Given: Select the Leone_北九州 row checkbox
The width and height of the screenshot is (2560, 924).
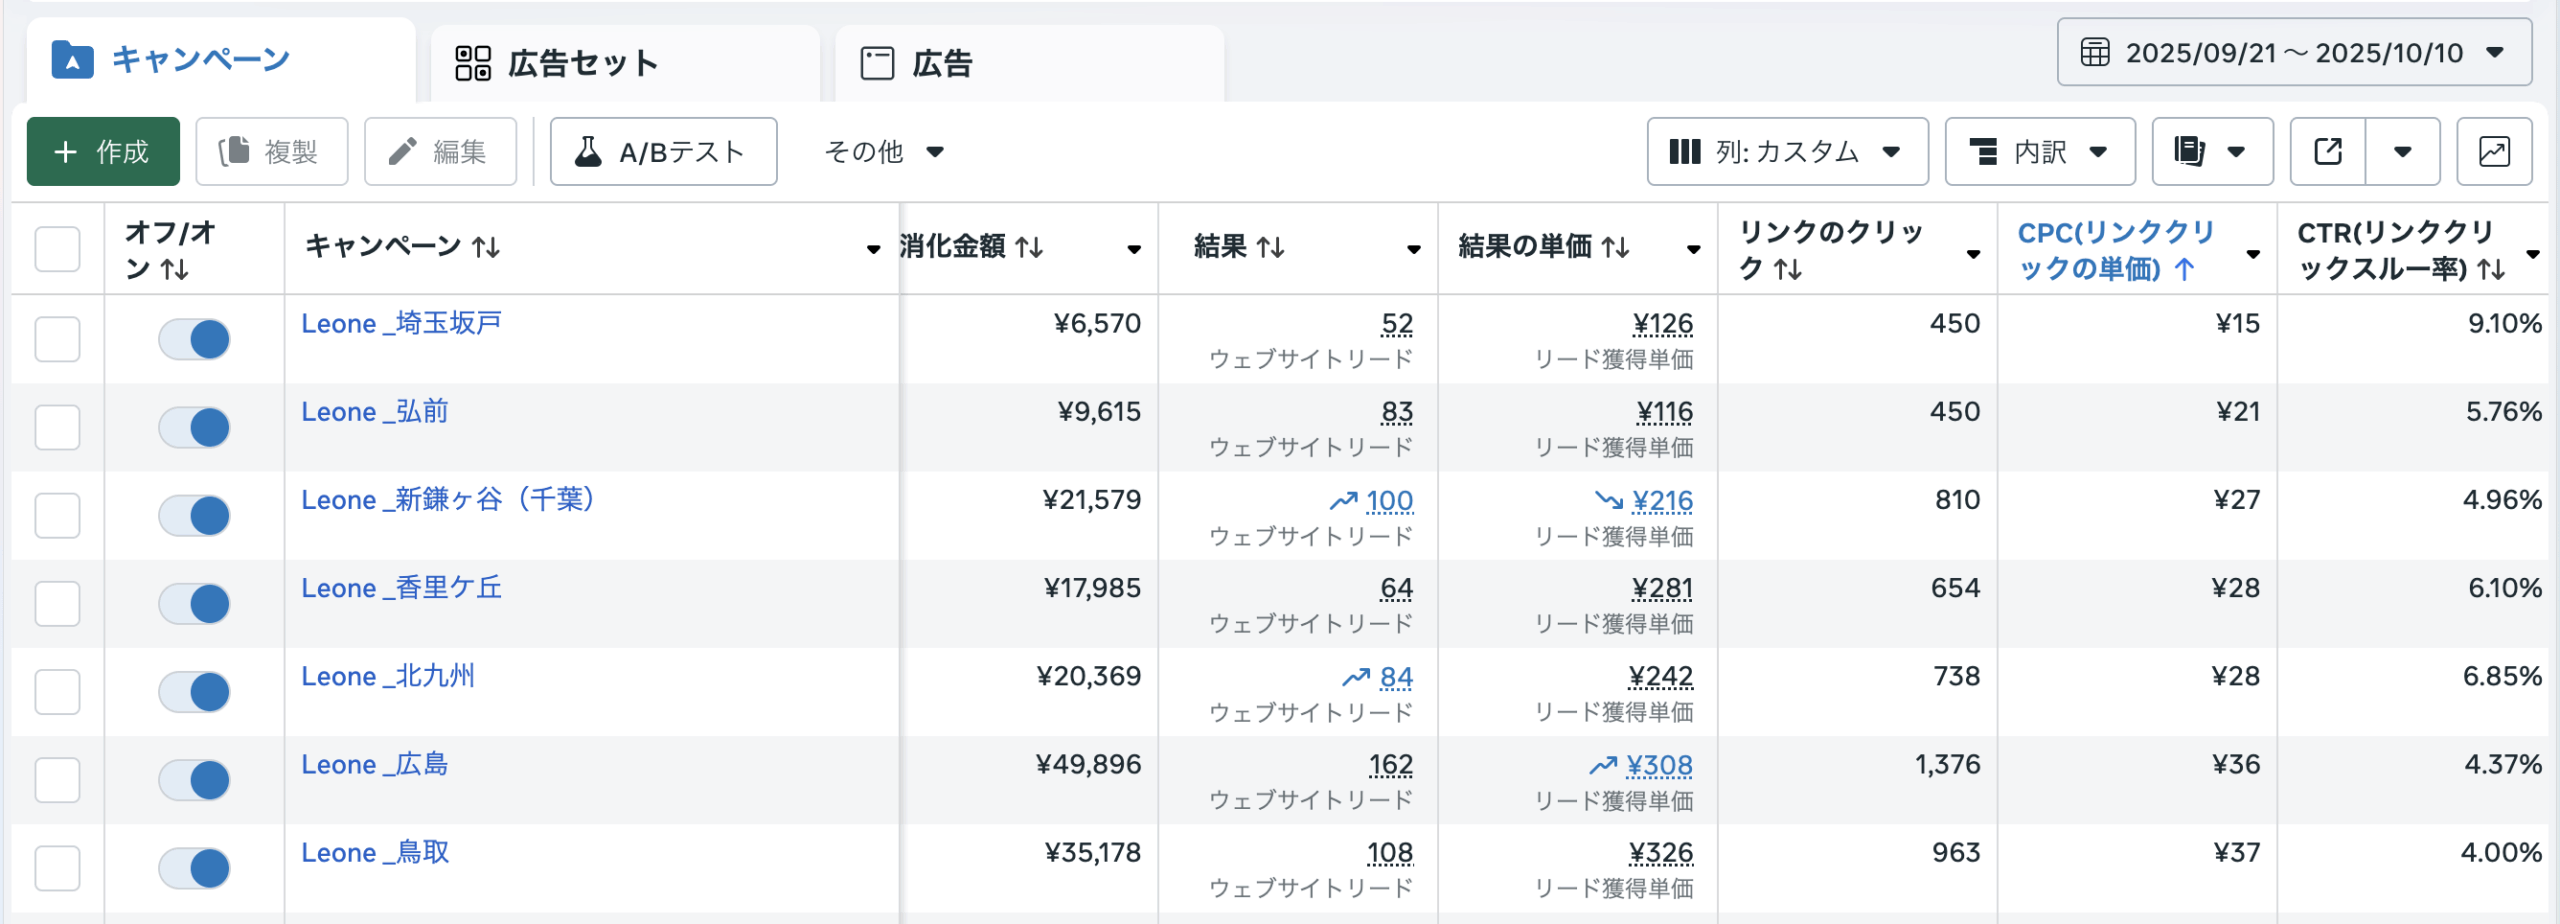Looking at the screenshot, I should click(x=57, y=692).
